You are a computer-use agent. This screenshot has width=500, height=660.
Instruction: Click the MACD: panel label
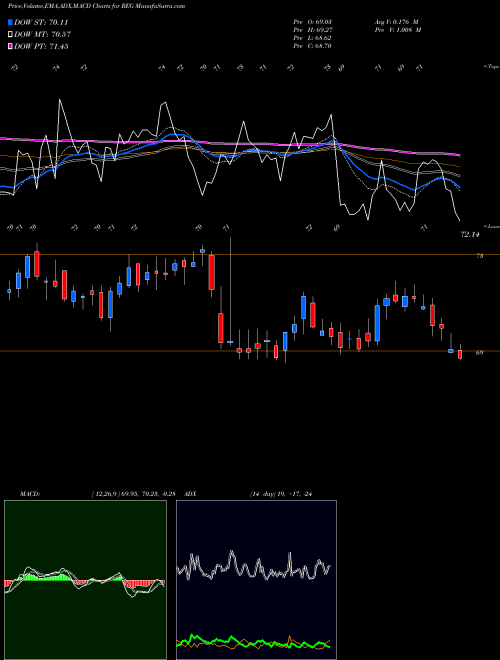coord(30,494)
